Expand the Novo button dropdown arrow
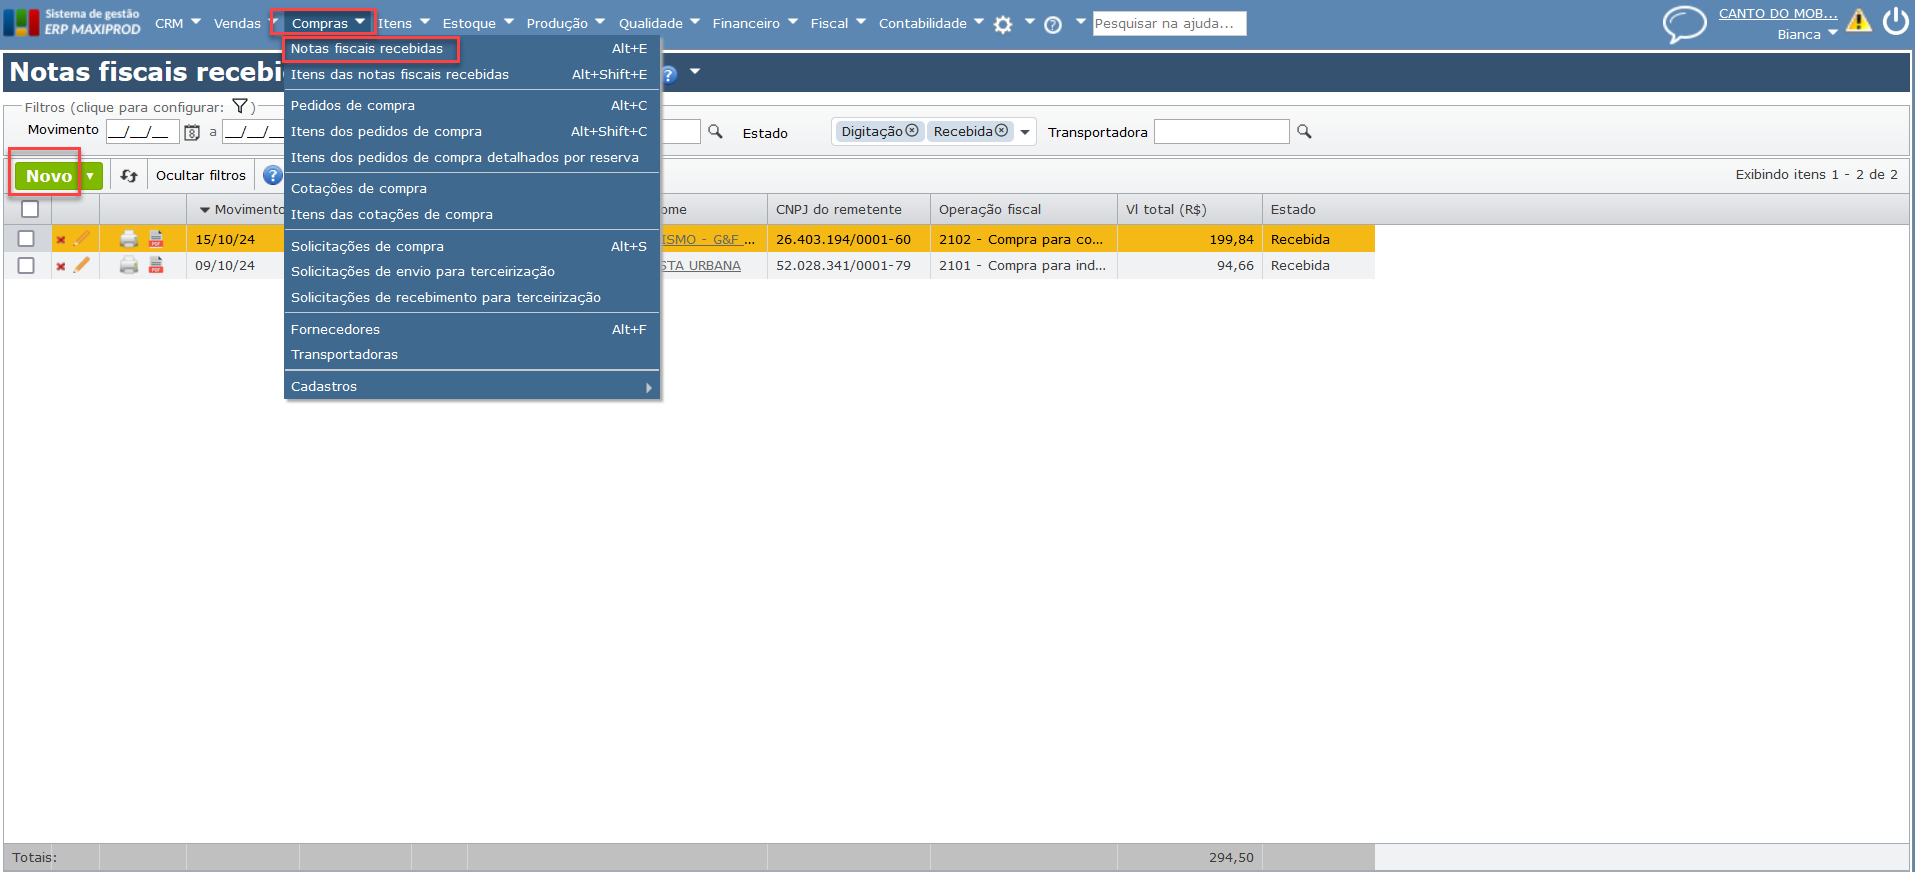The width and height of the screenshot is (1915, 872). (x=90, y=176)
